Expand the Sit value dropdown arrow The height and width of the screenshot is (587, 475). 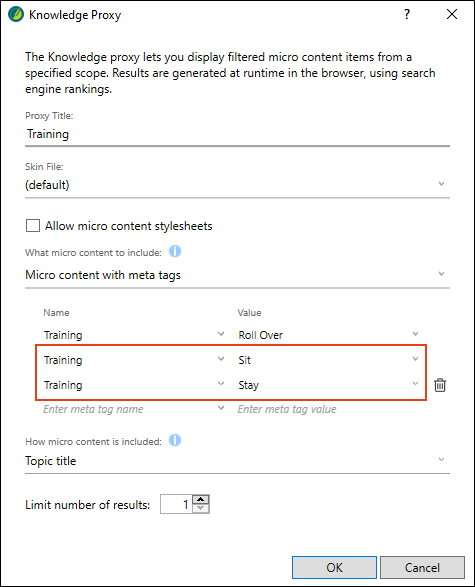(415, 359)
